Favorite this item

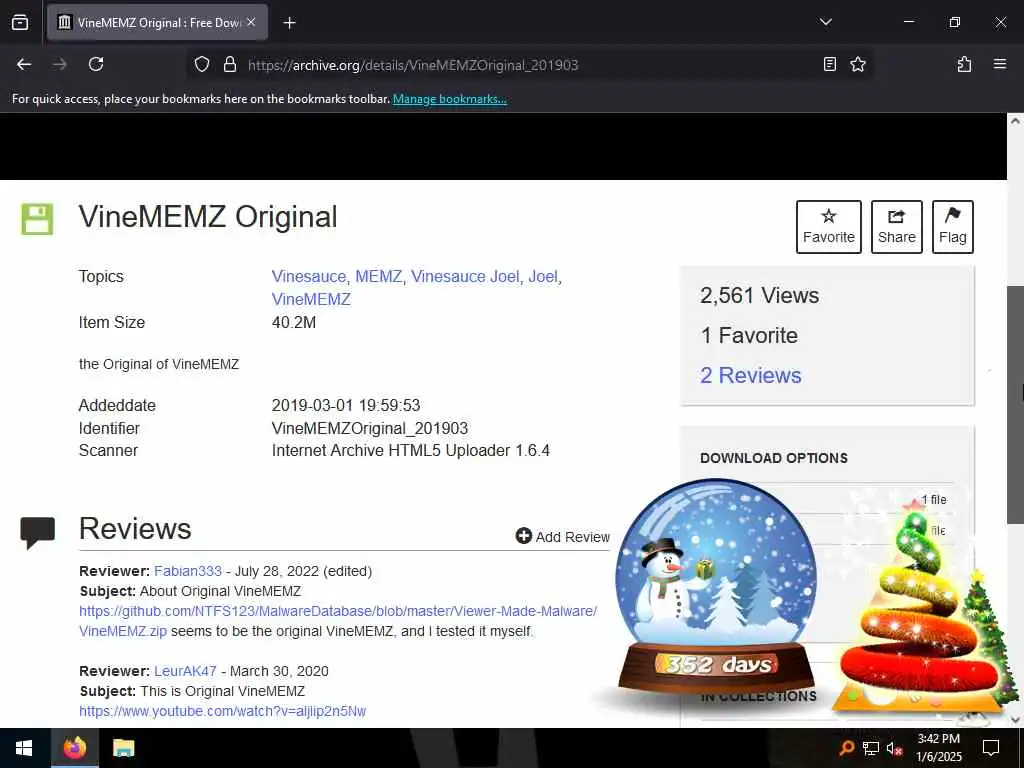pos(828,227)
